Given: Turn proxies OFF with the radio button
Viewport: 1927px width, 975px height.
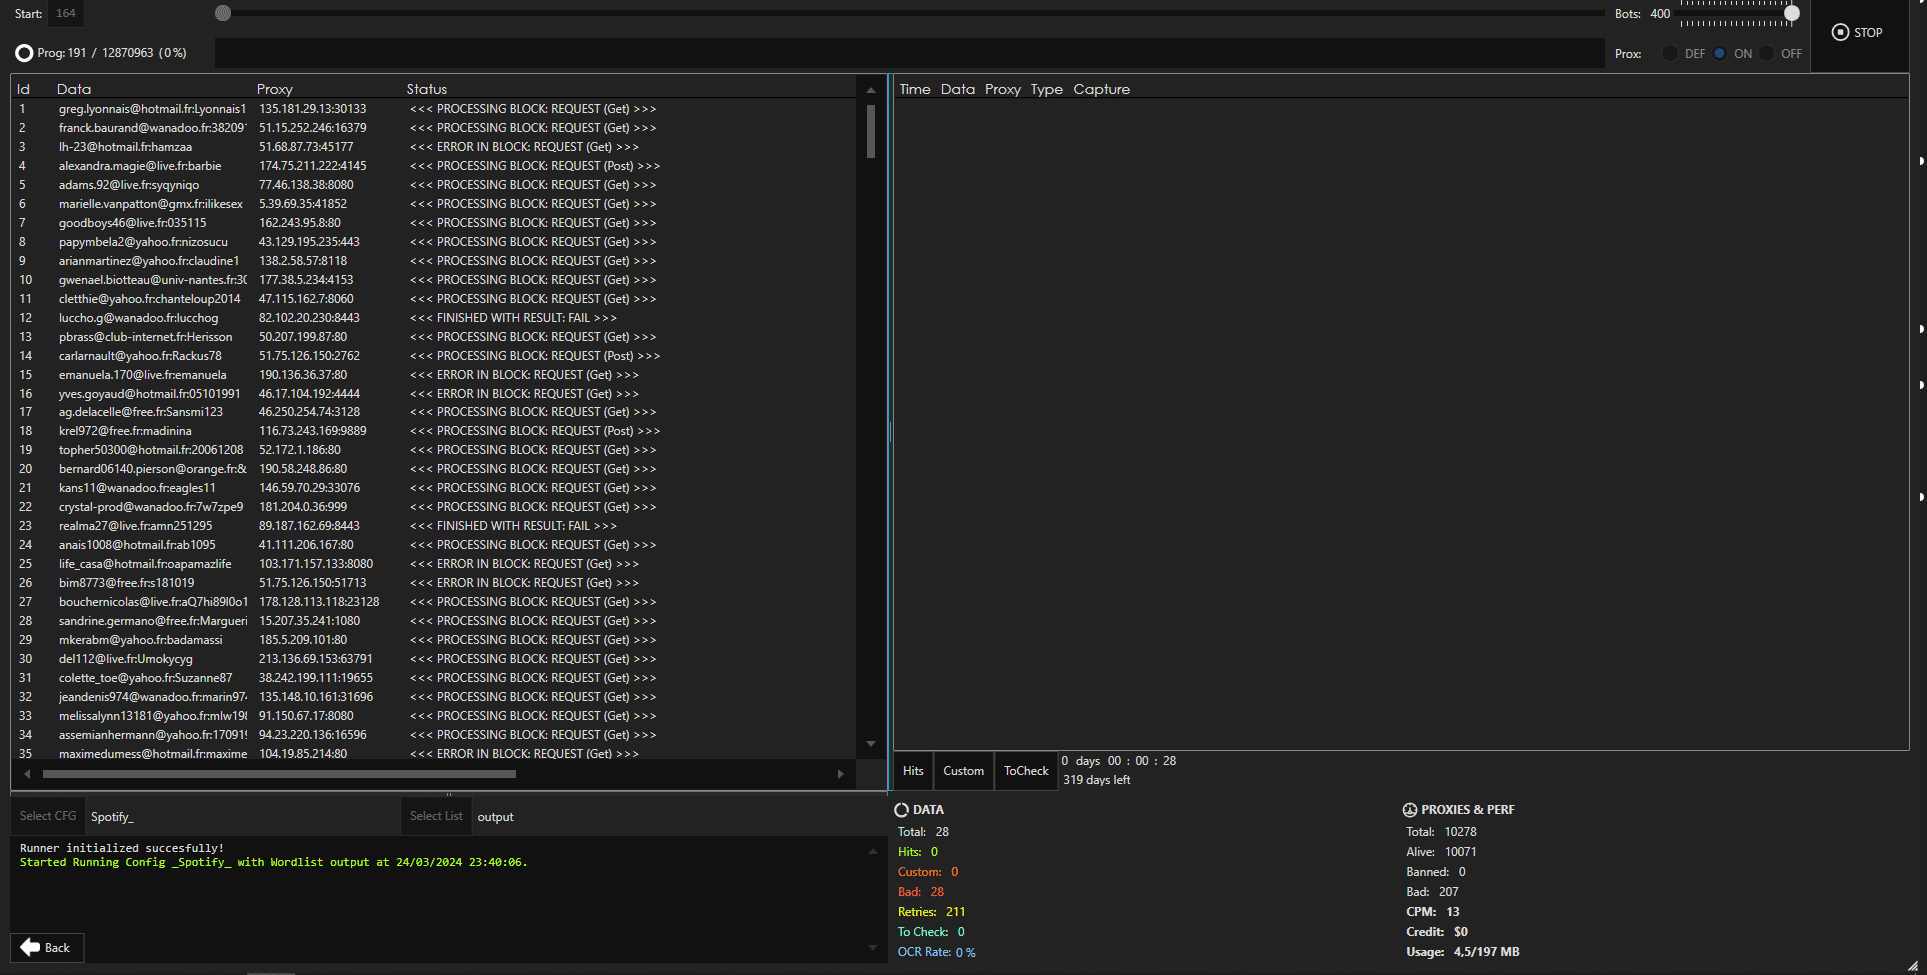Looking at the screenshot, I should (1767, 54).
